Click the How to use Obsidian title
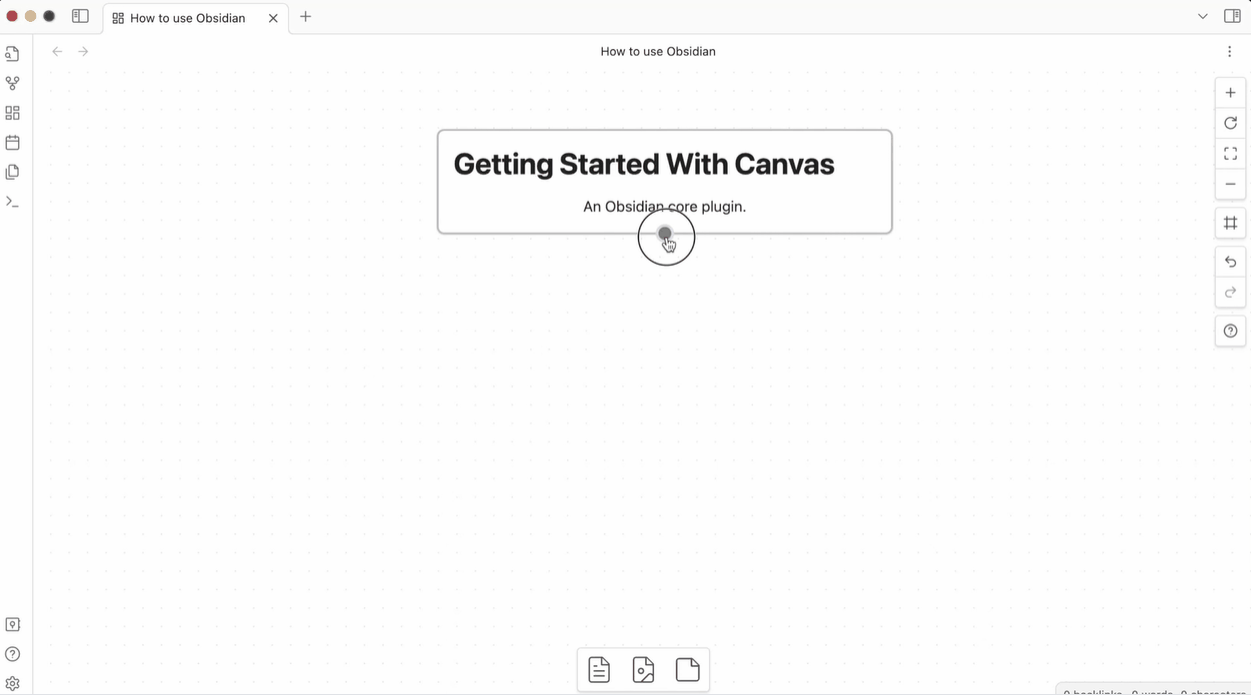This screenshot has width=1251, height=695. tap(658, 51)
